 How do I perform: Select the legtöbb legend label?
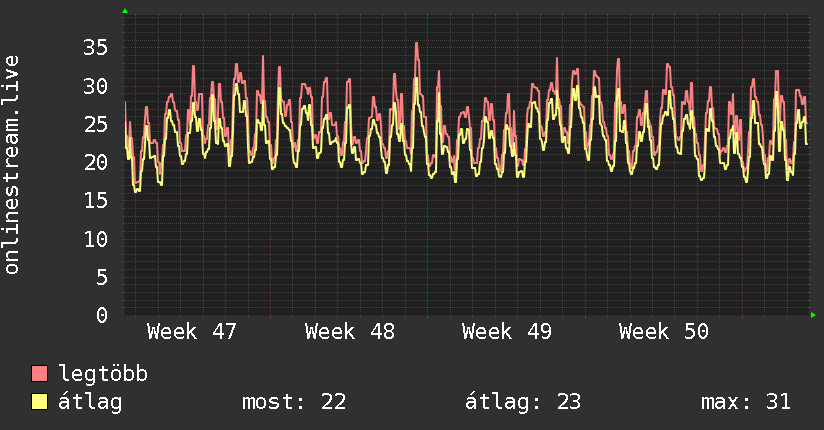103,374
